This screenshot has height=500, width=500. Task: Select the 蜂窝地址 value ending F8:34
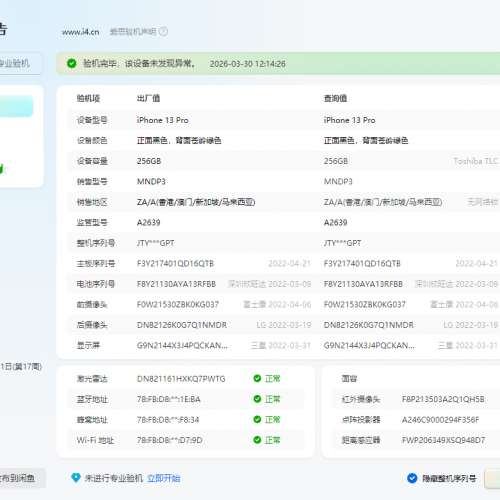(168, 420)
